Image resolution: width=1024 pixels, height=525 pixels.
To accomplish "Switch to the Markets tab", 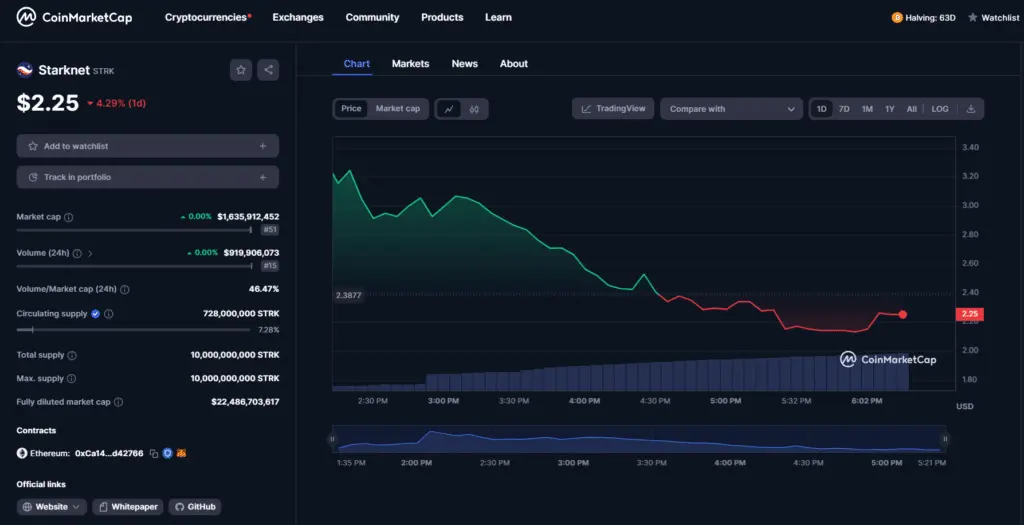I will [410, 64].
